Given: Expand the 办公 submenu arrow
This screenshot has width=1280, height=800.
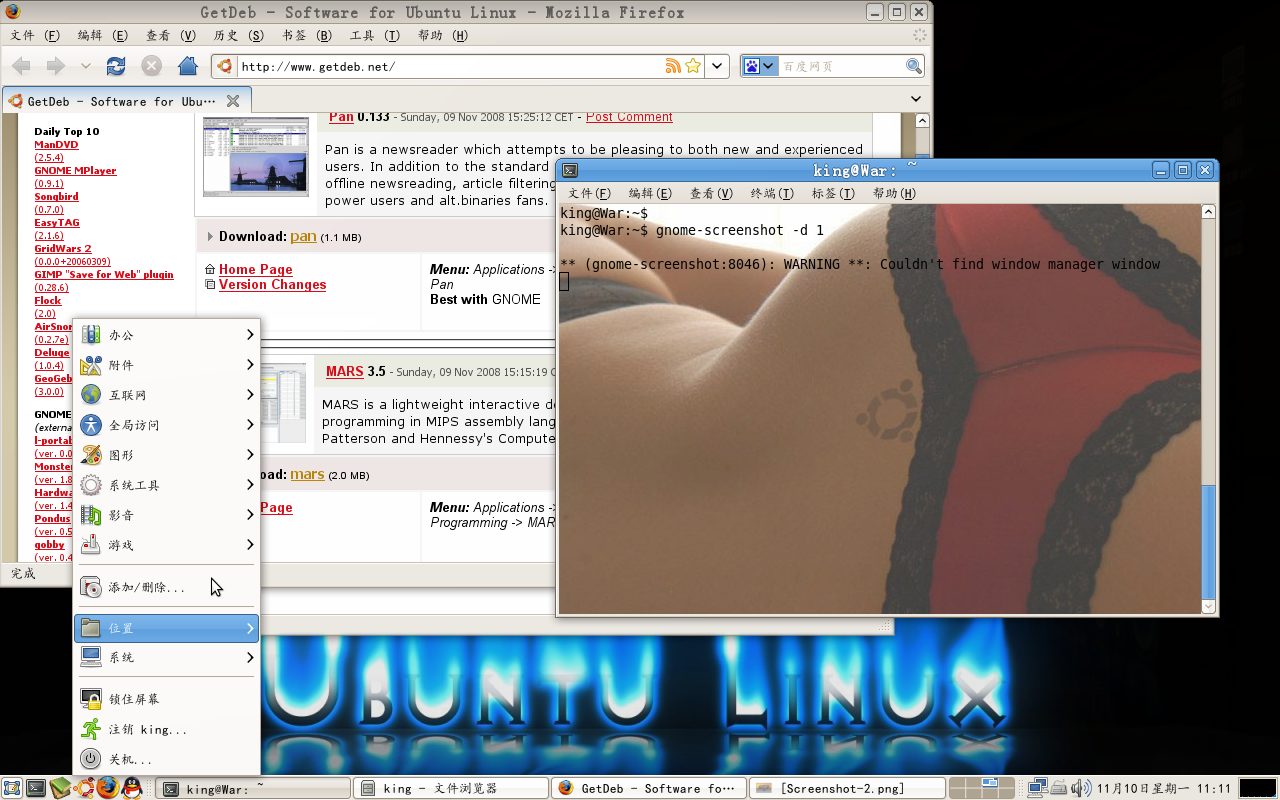Looking at the screenshot, I should 250,335.
